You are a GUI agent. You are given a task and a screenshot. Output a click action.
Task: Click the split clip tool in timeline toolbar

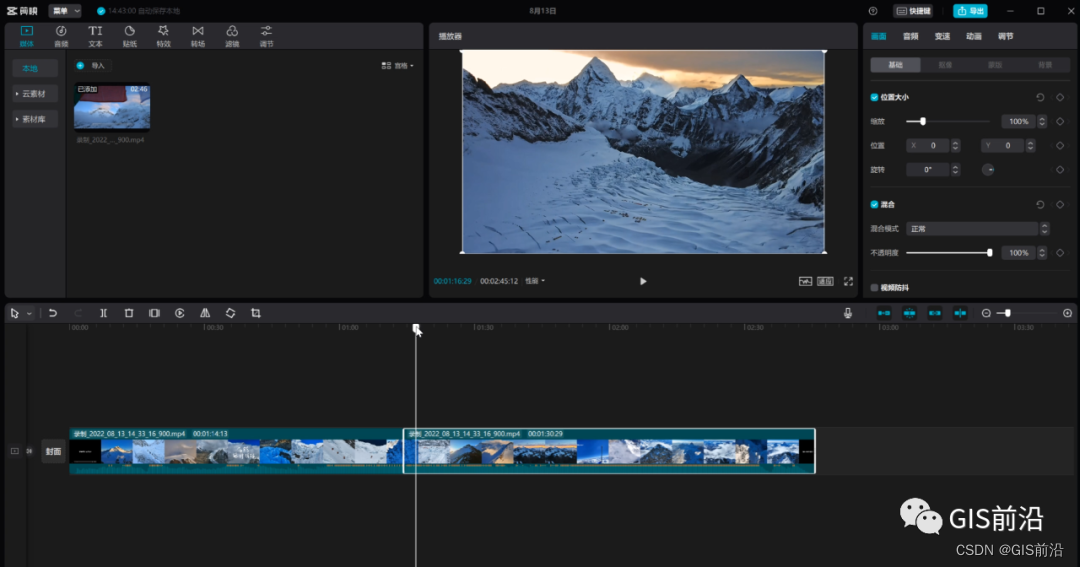tap(103, 313)
